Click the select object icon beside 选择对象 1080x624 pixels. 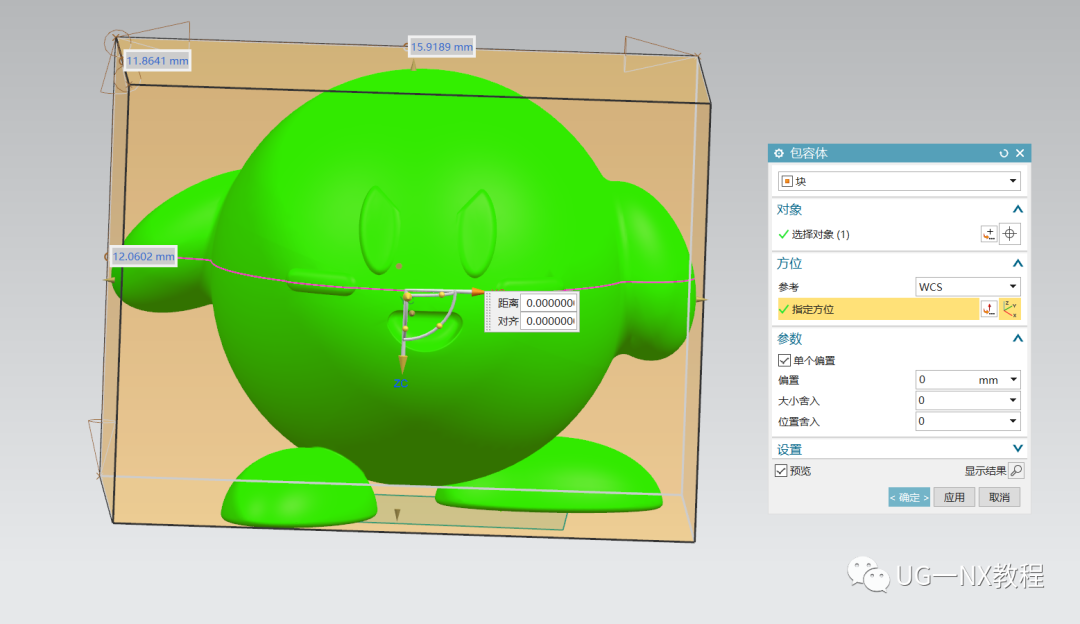tap(989, 234)
